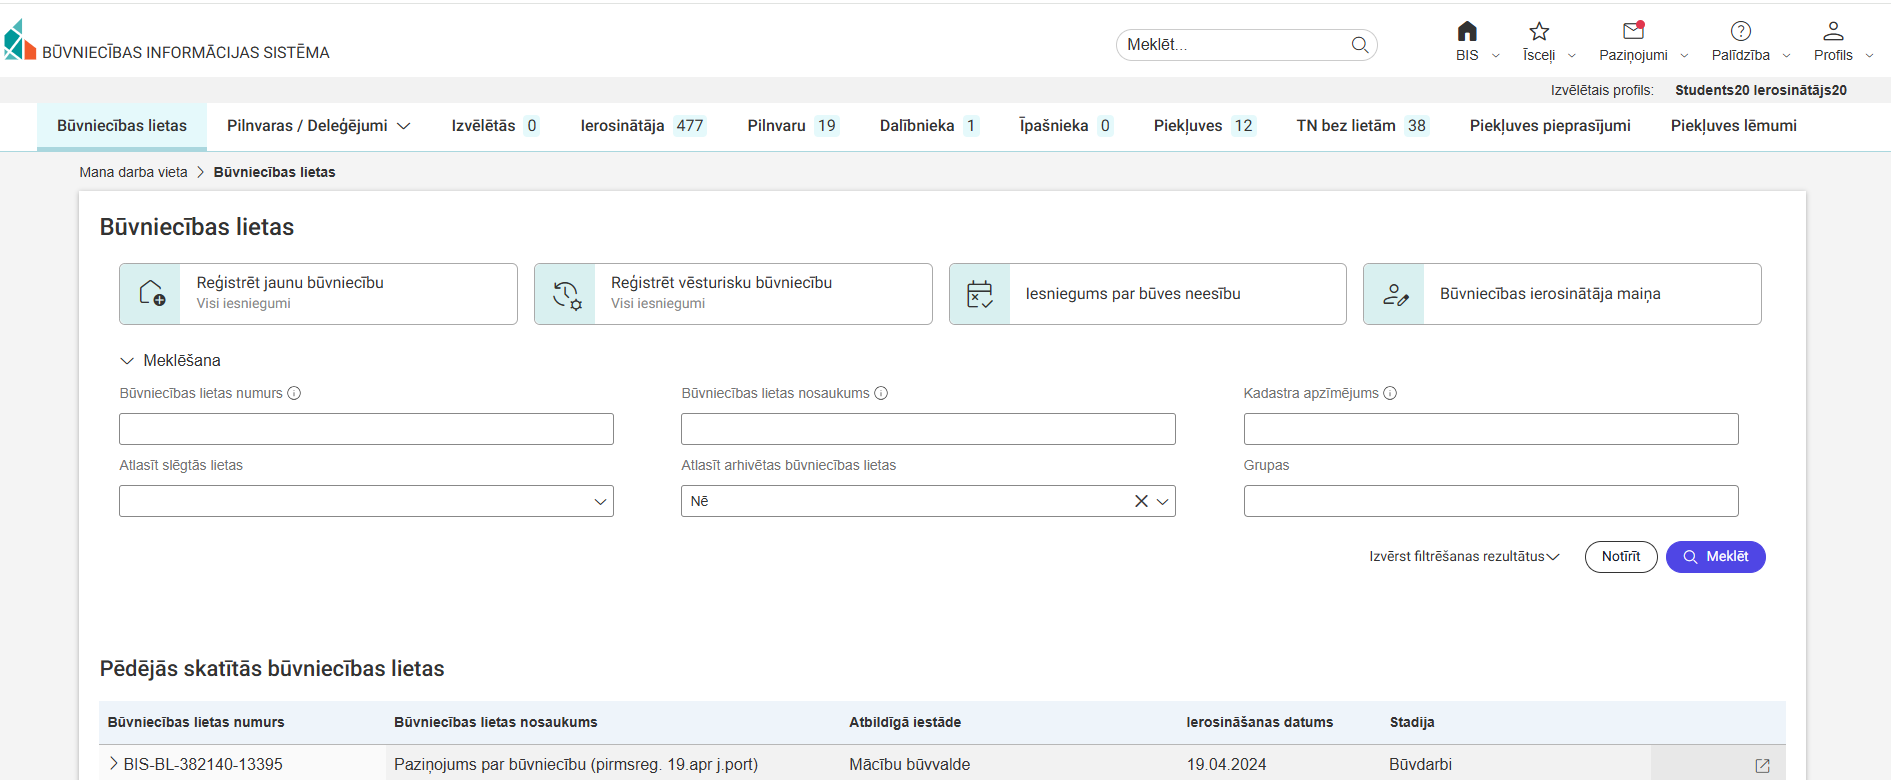Open the Īsceļi star shortcuts icon

(1539, 32)
